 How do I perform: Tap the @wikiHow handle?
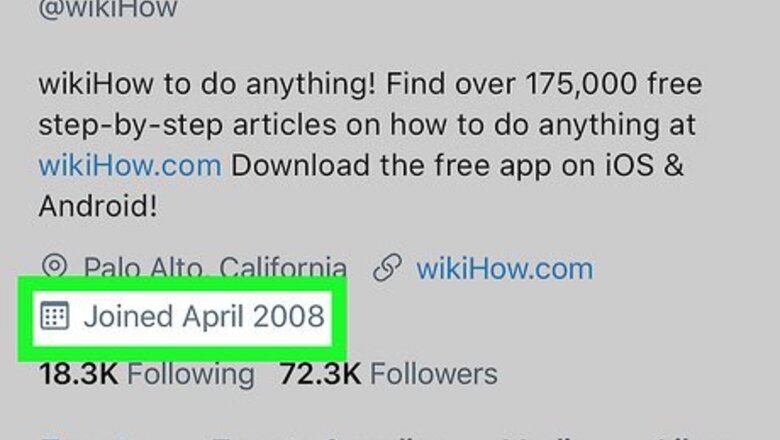coord(107,10)
